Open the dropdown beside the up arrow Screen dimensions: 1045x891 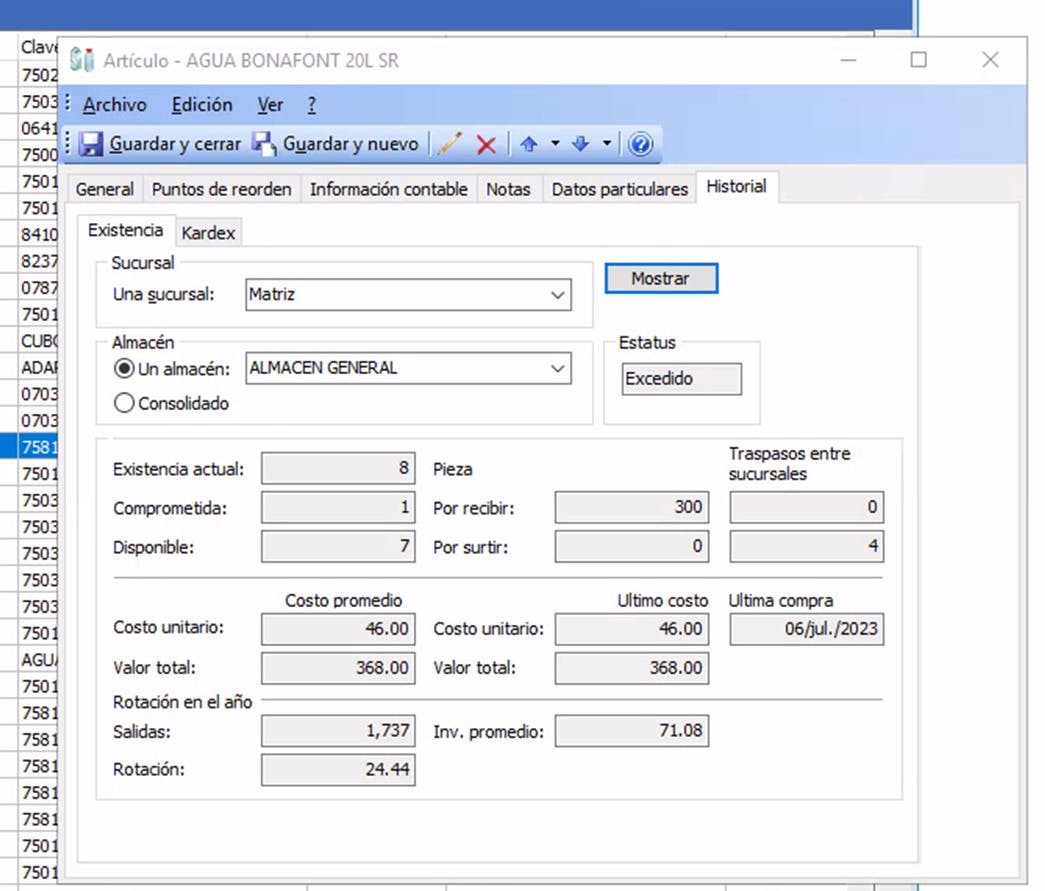tap(555, 145)
